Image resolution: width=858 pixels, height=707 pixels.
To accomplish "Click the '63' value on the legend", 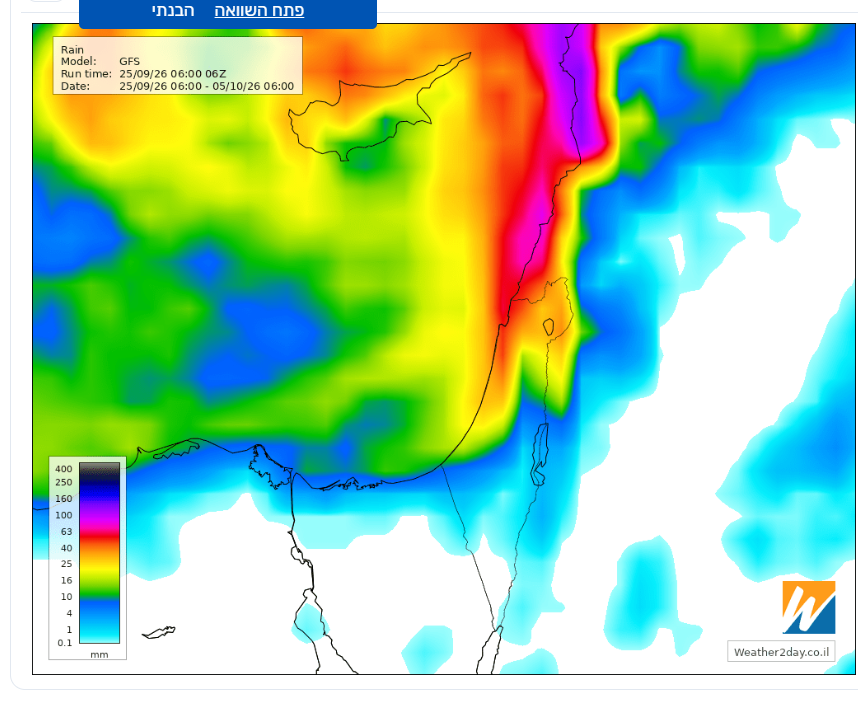I will click(66, 531).
